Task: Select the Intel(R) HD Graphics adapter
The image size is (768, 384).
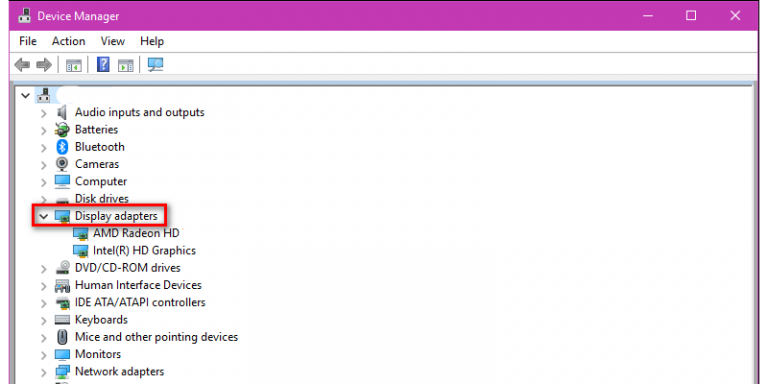Action: point(144,251)
